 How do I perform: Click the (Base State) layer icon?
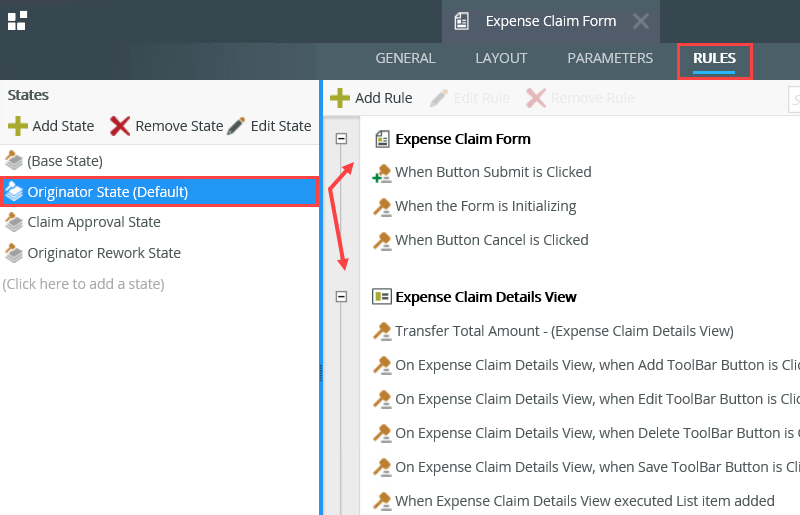14,161
